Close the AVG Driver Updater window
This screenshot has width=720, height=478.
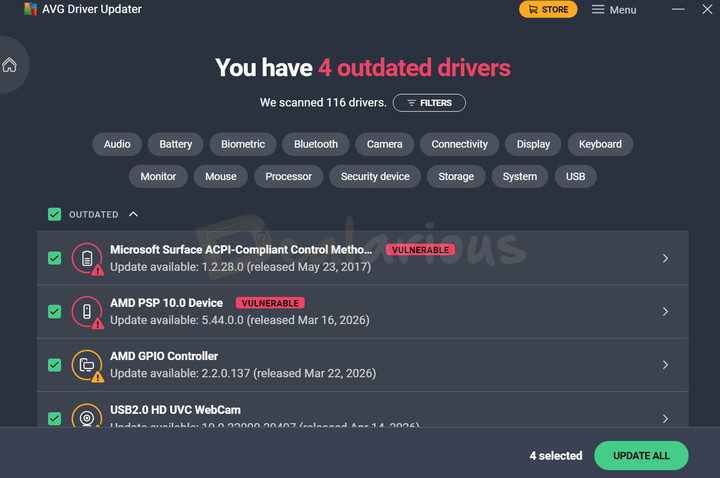[x=707, y=9]
